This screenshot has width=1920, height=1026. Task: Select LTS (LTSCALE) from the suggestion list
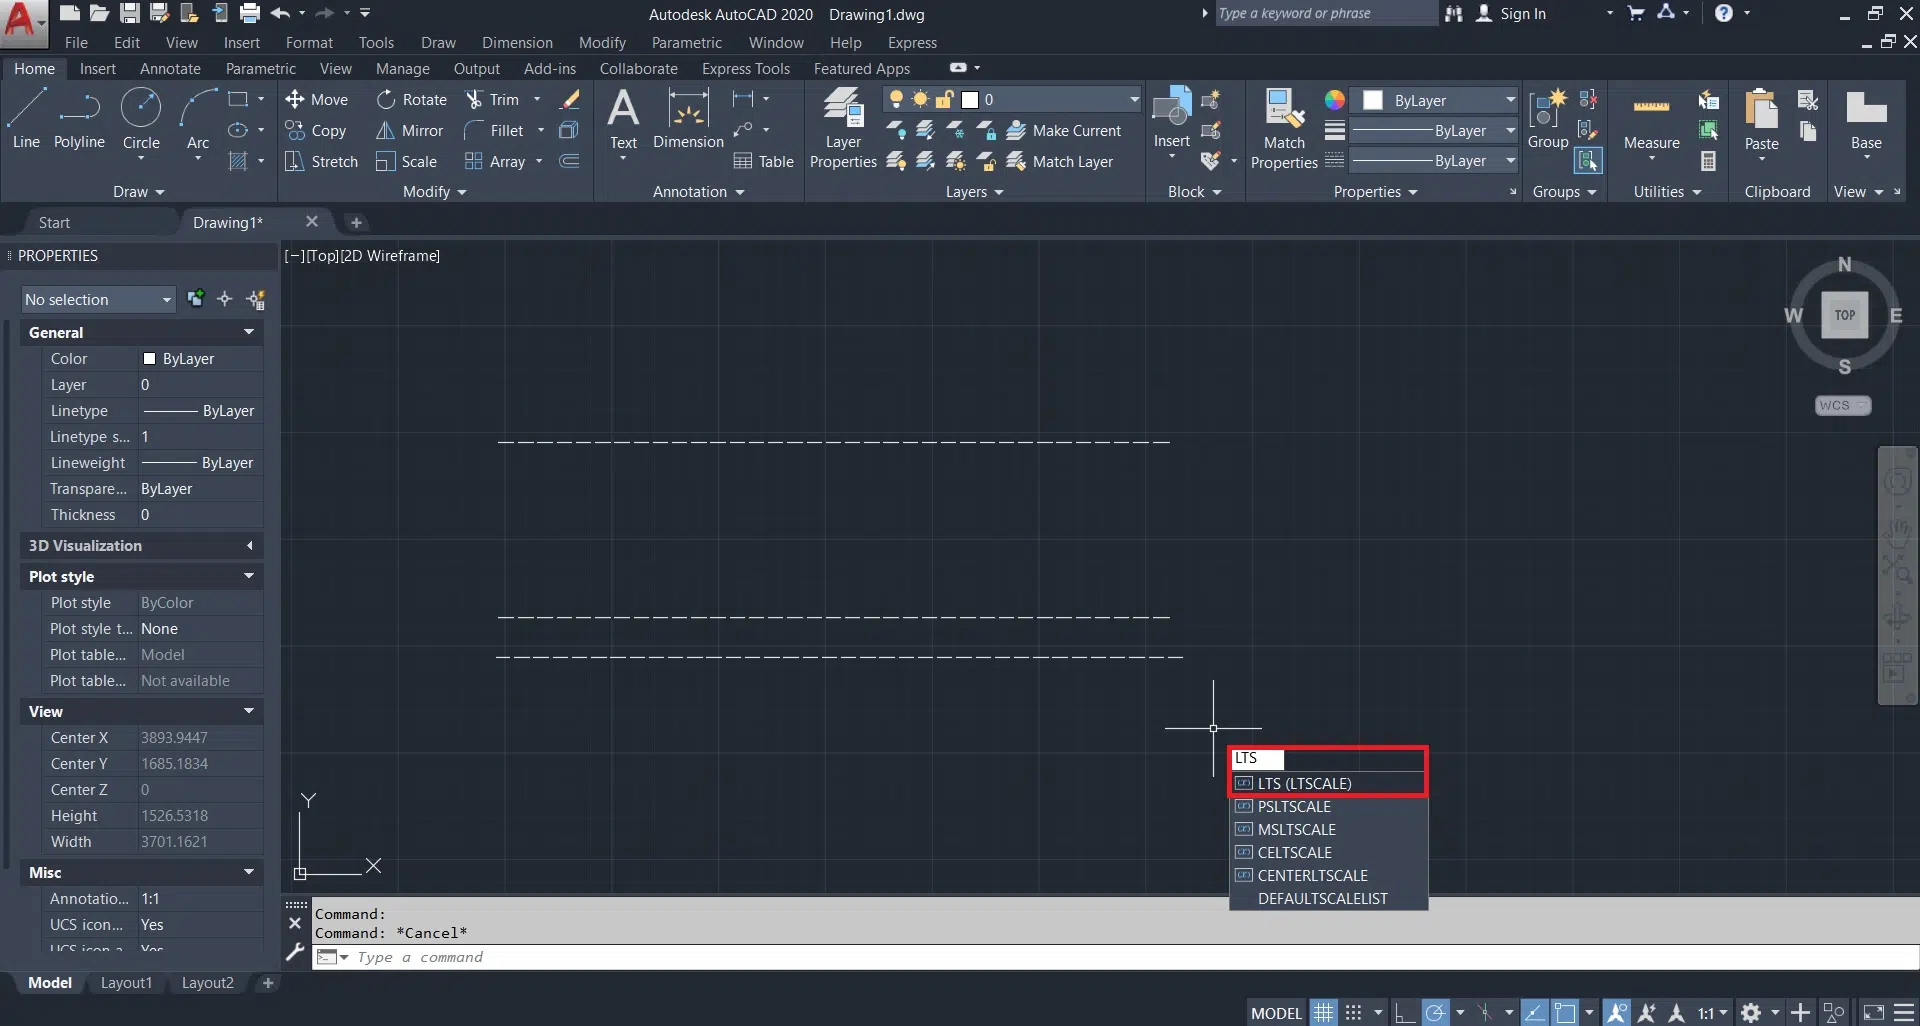point(1304,784)
